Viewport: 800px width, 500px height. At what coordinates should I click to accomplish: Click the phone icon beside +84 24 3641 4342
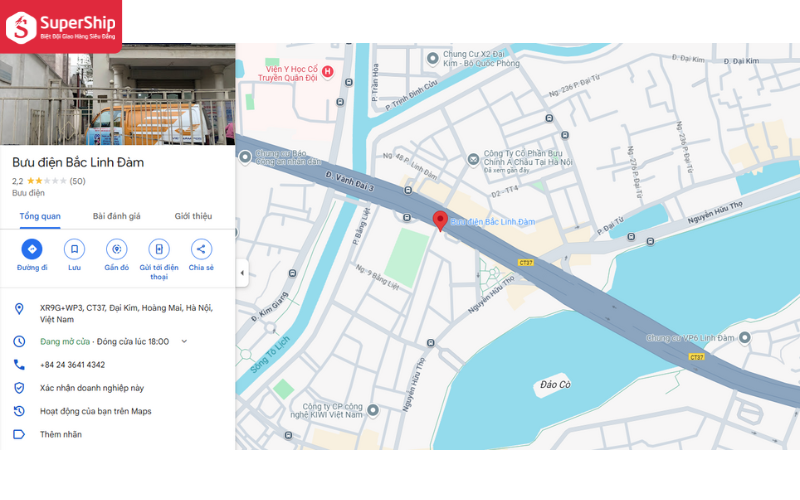pos(19,364)
